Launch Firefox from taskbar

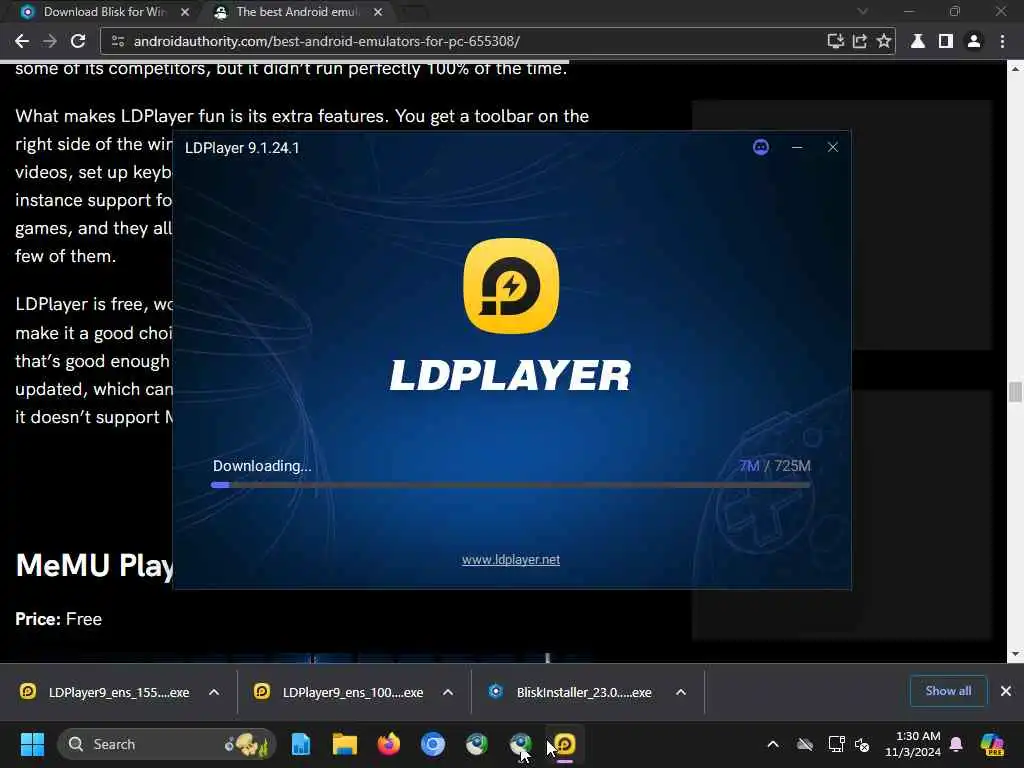click(389, 744)
